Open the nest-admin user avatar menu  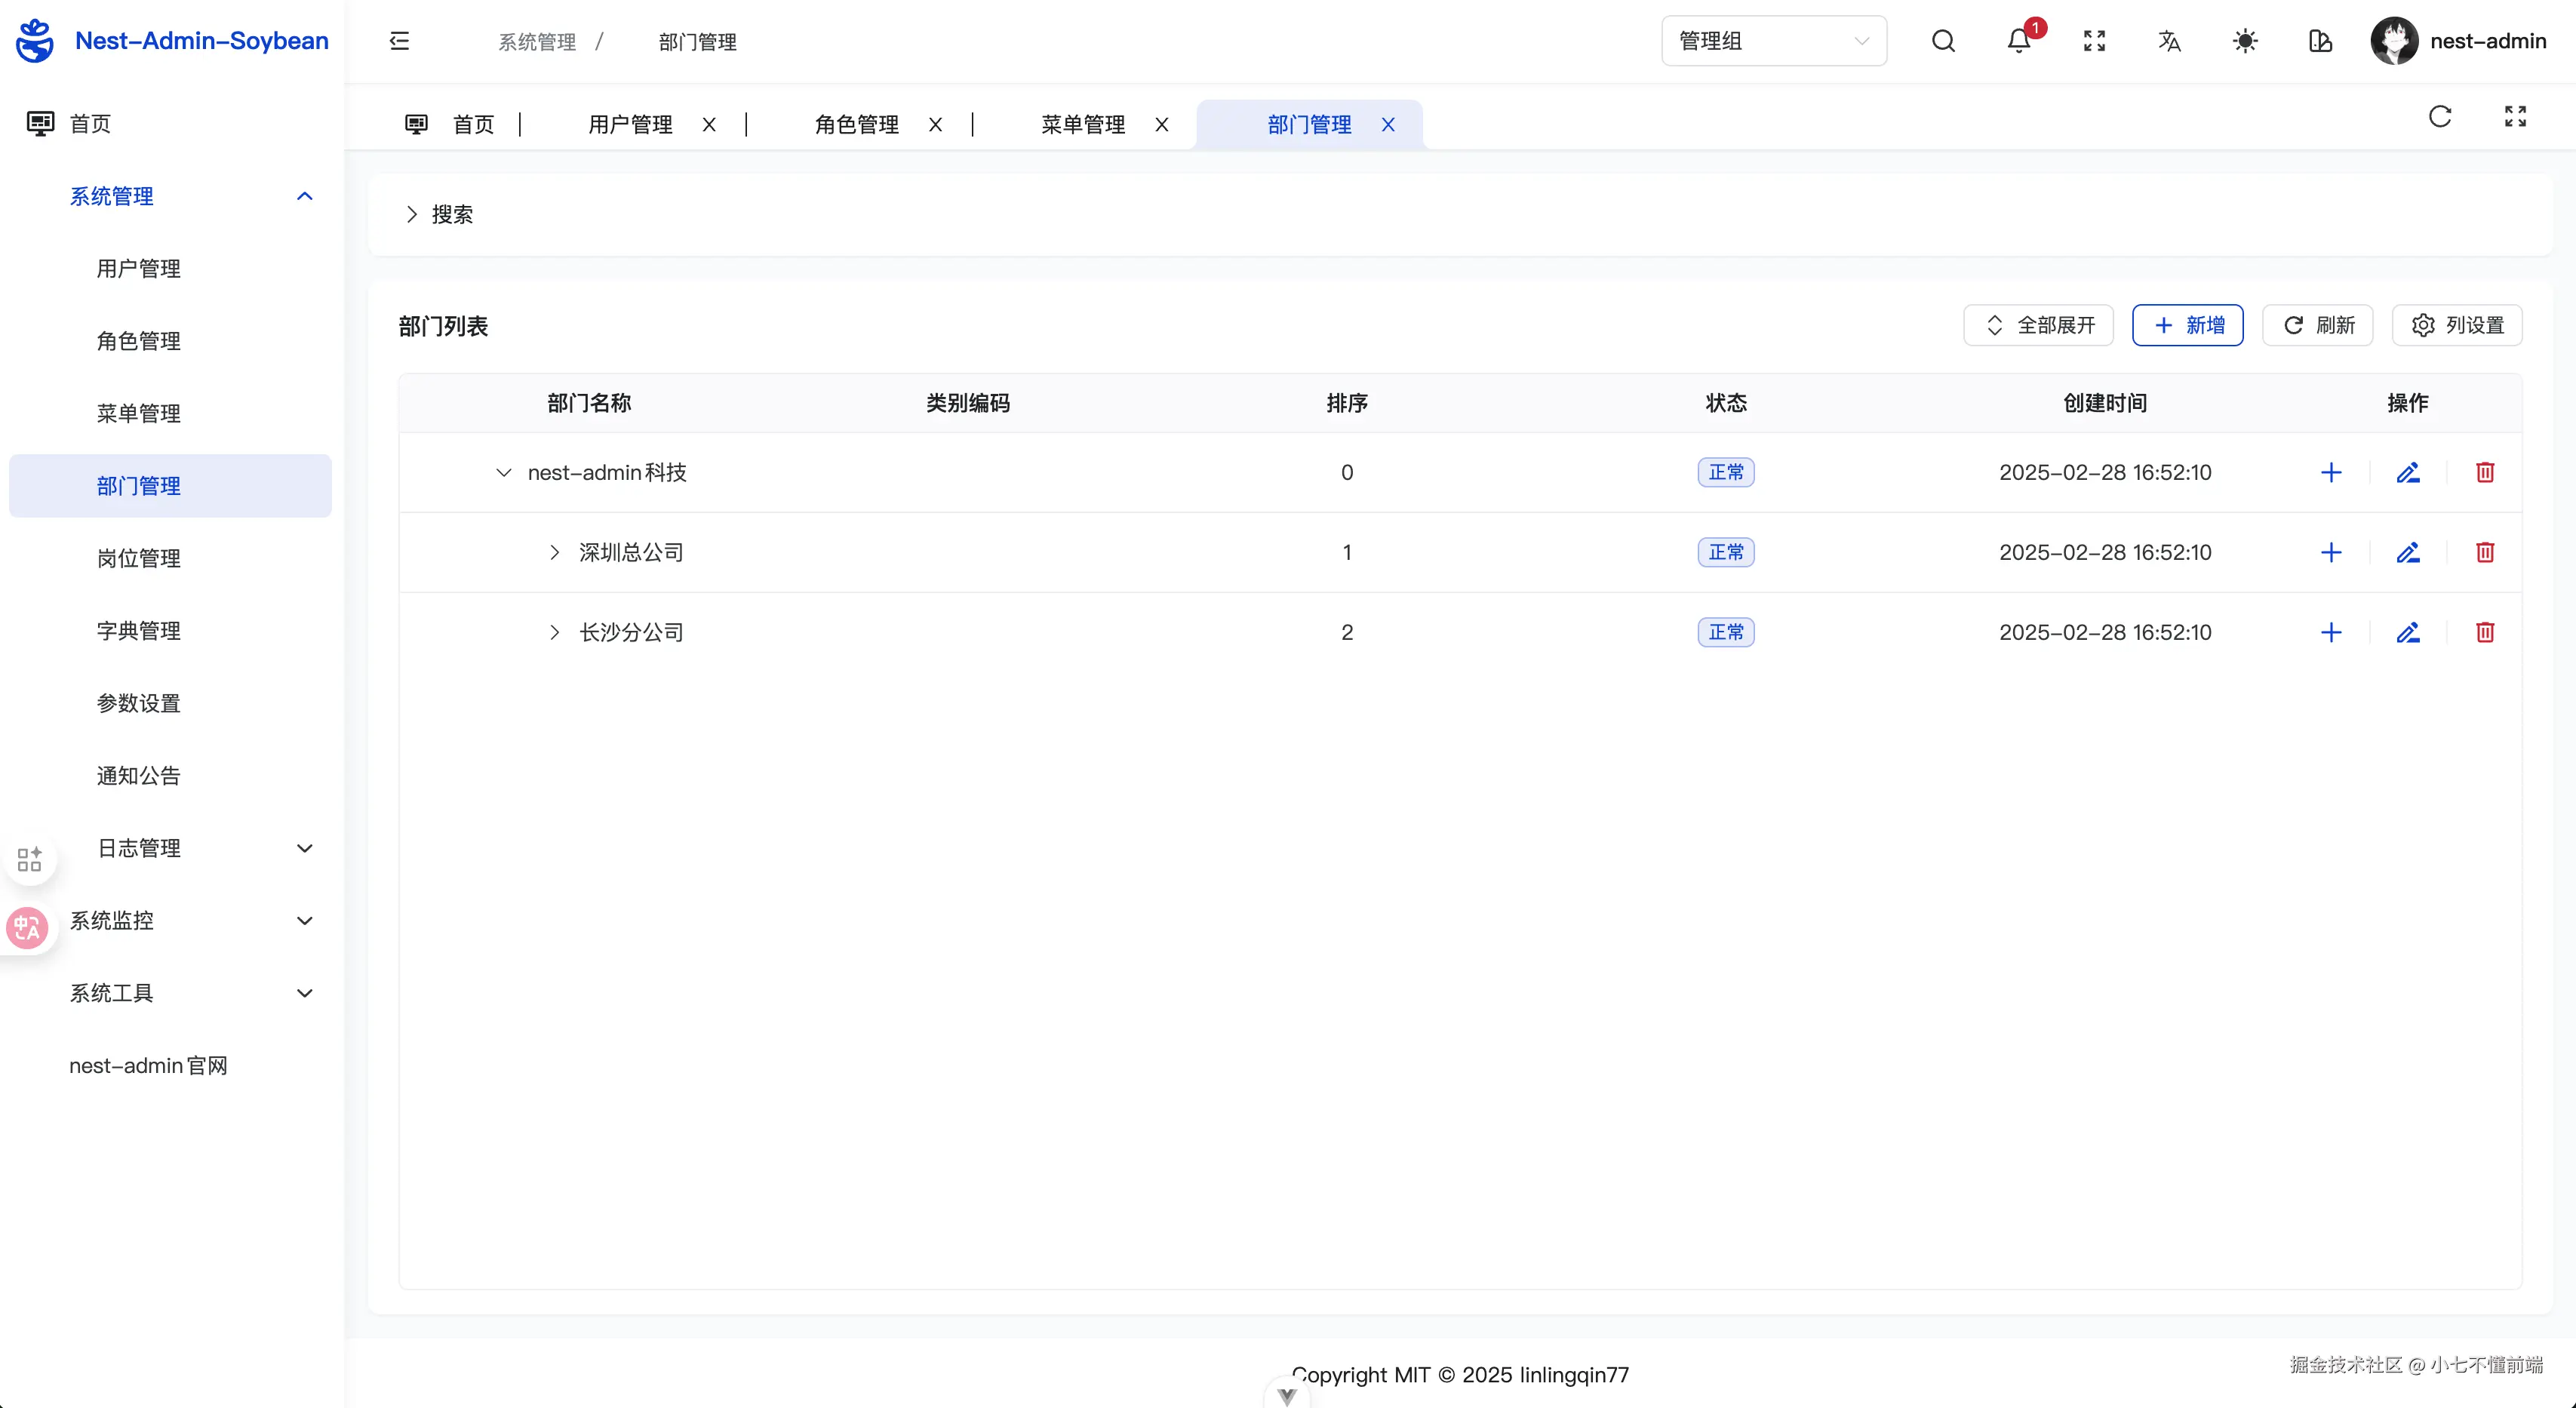pyautogui.click(x=2394, y=41)
